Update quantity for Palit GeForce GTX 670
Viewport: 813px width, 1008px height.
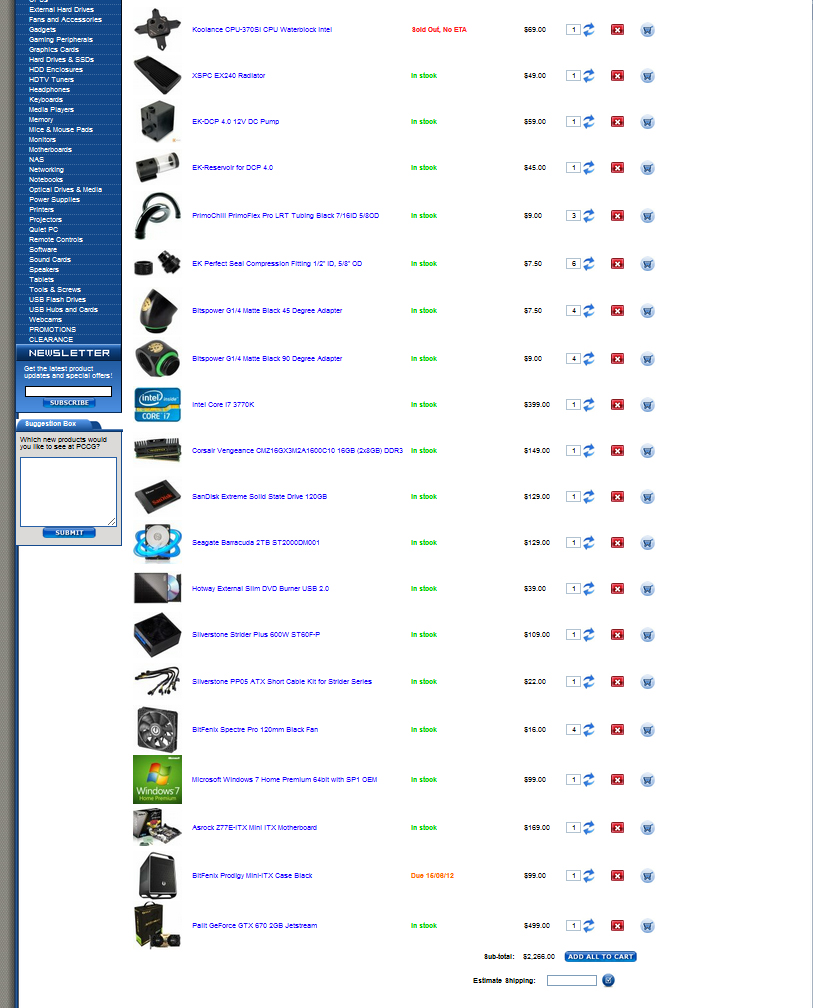coord(589,926)
